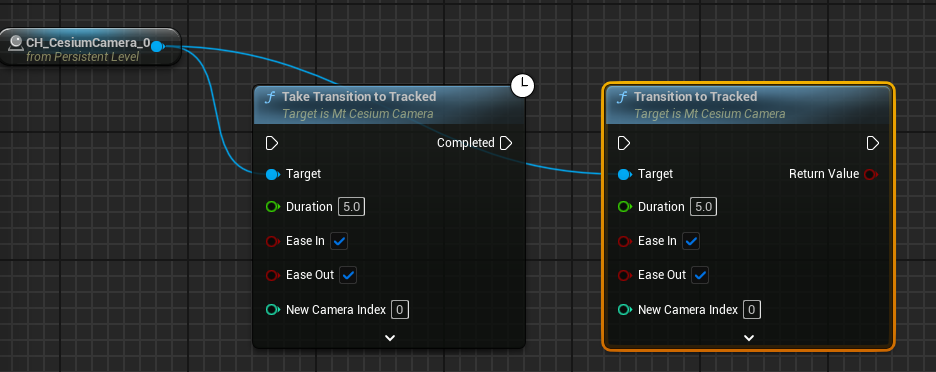Select the highlighted Transition to Tracked title
Screen dimensions: 936x372
tap(695, 97)
